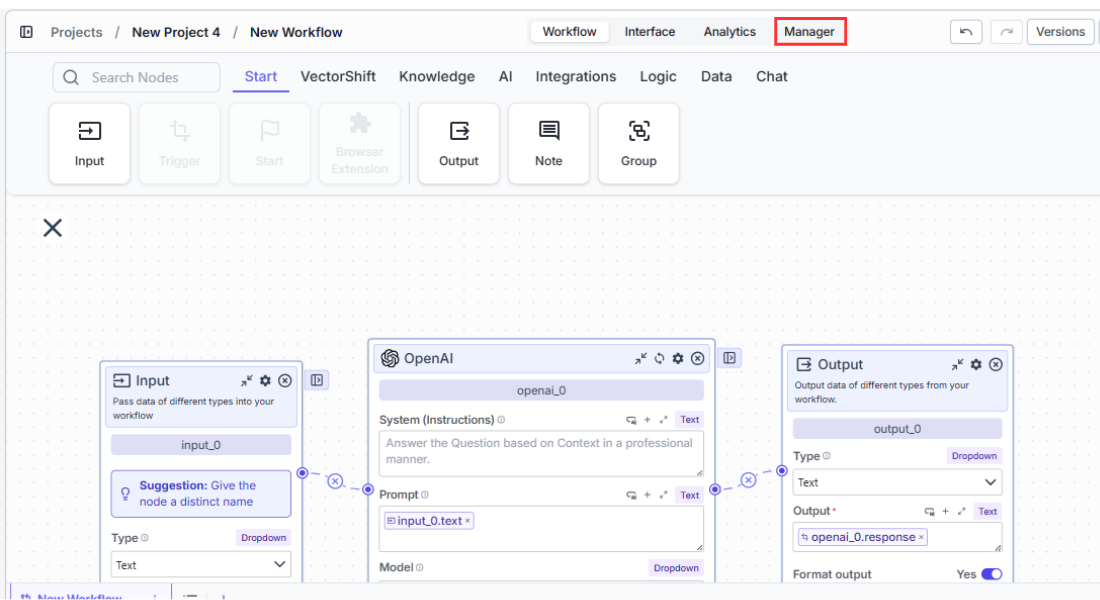Viewport: 1100px width, 600px height.
Task: Remove the input_0.text variable chip
Action: pyautogui.click(x=466, y=520)
